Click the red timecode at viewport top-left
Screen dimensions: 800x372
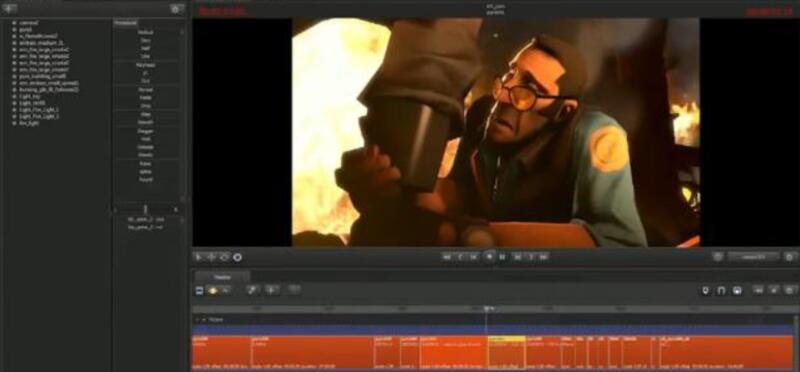222,11
